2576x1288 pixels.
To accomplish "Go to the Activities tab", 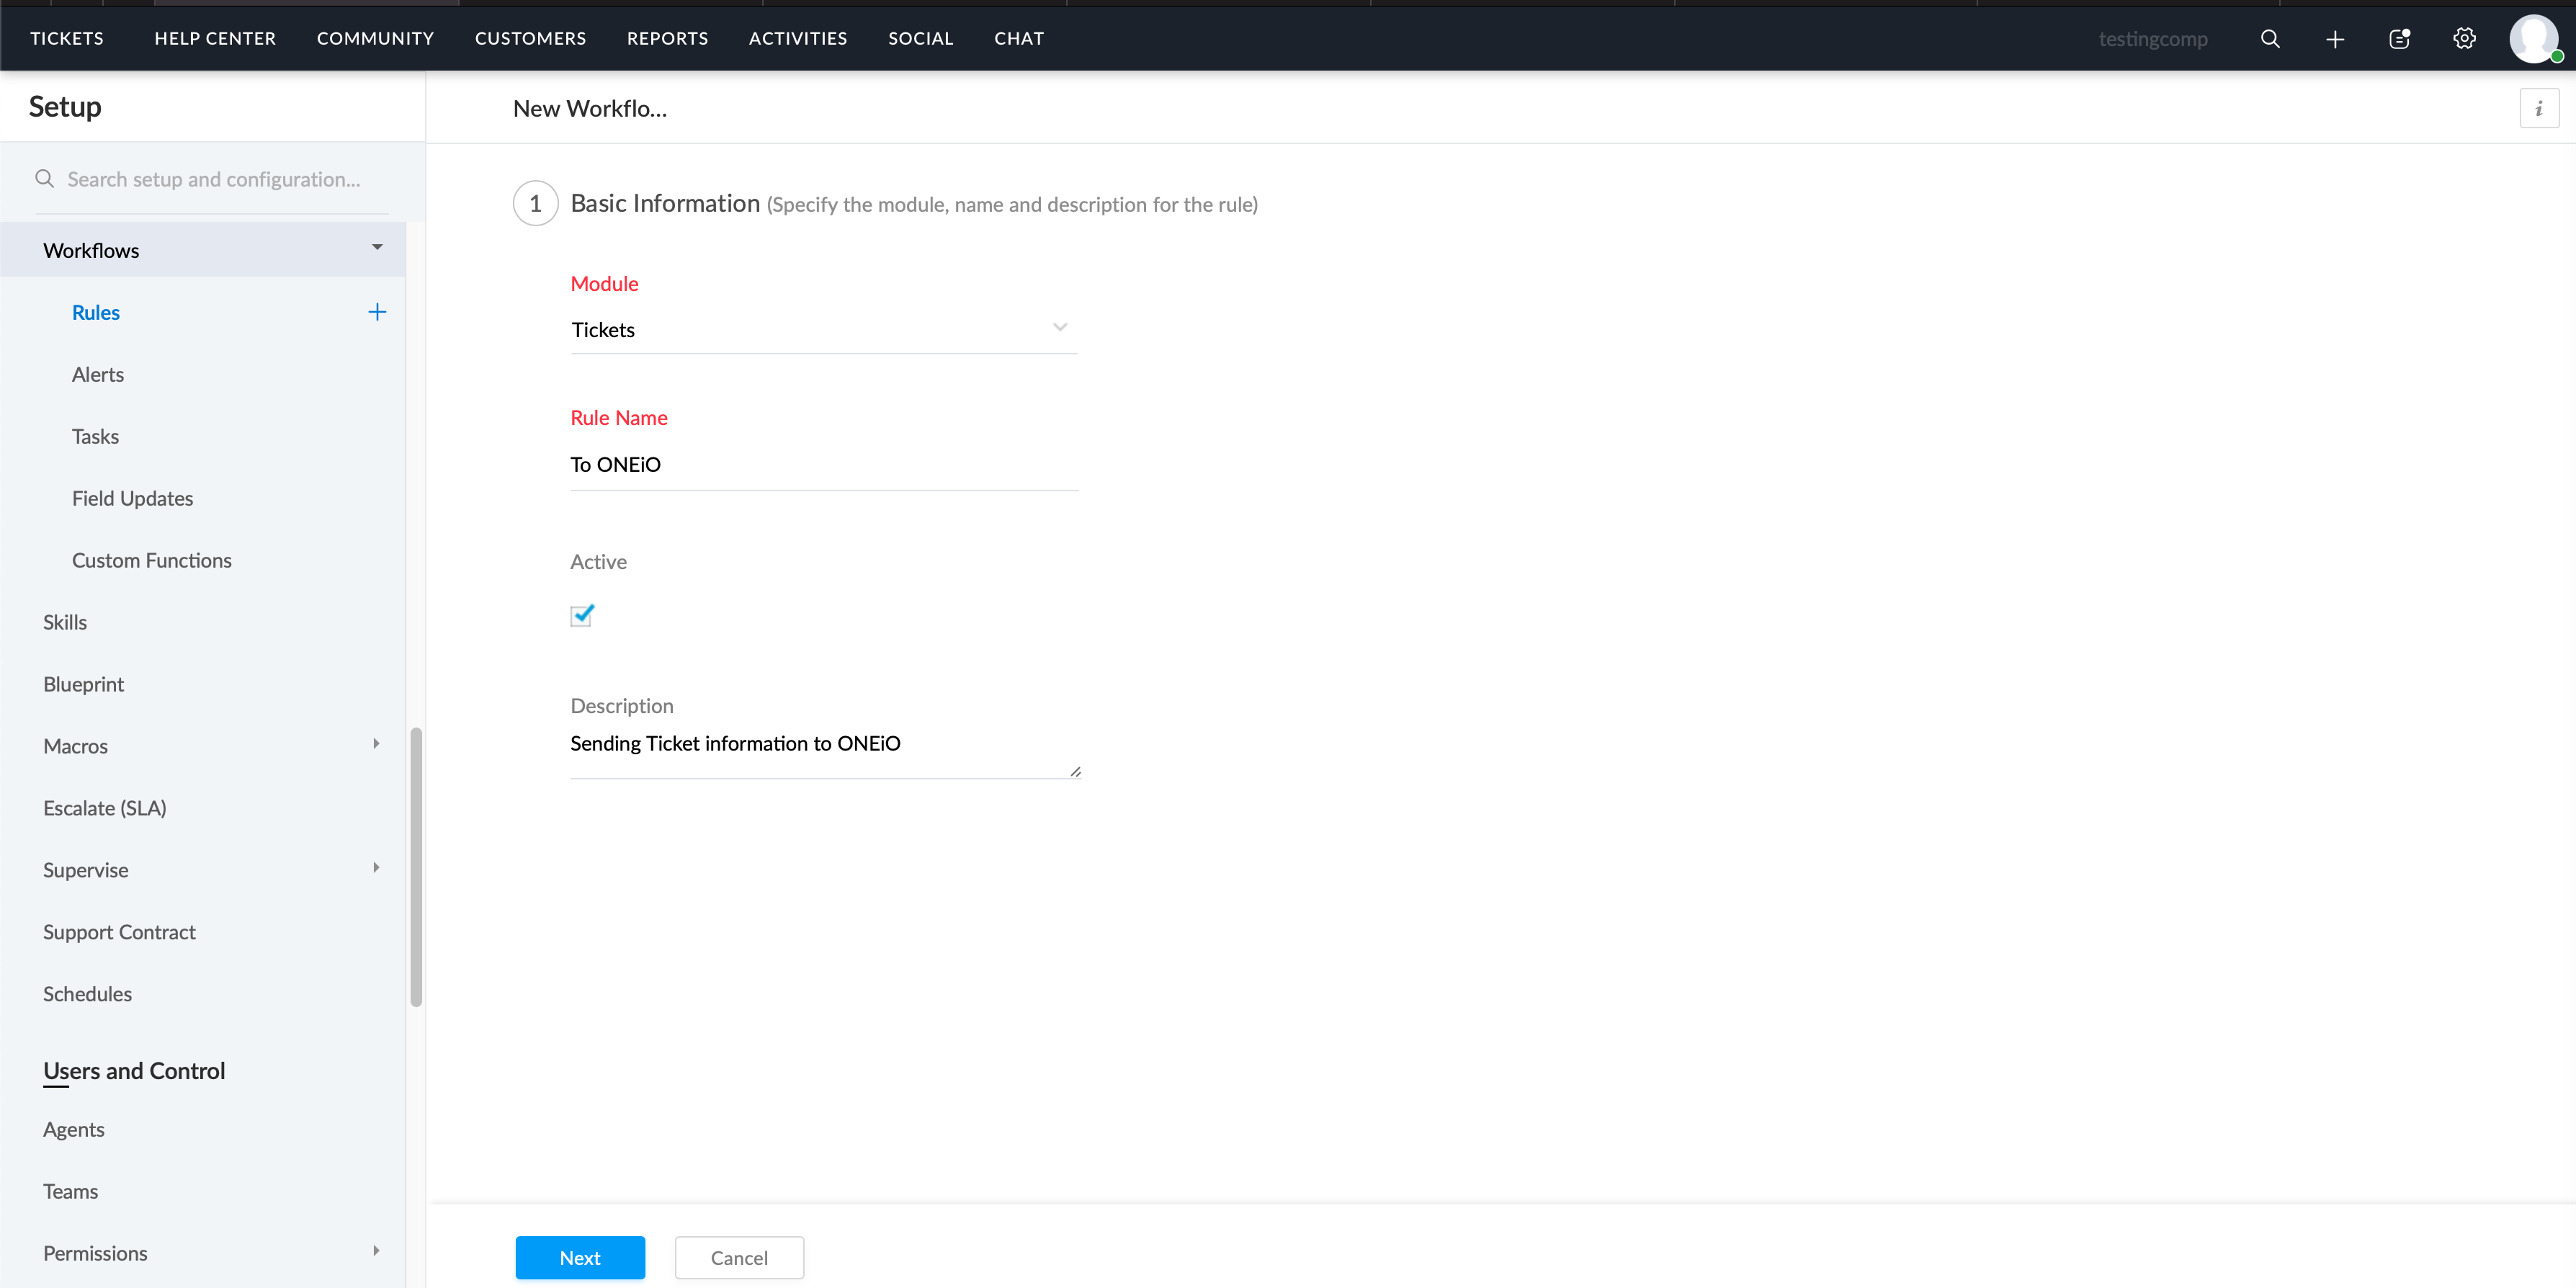I will point(798,38).
